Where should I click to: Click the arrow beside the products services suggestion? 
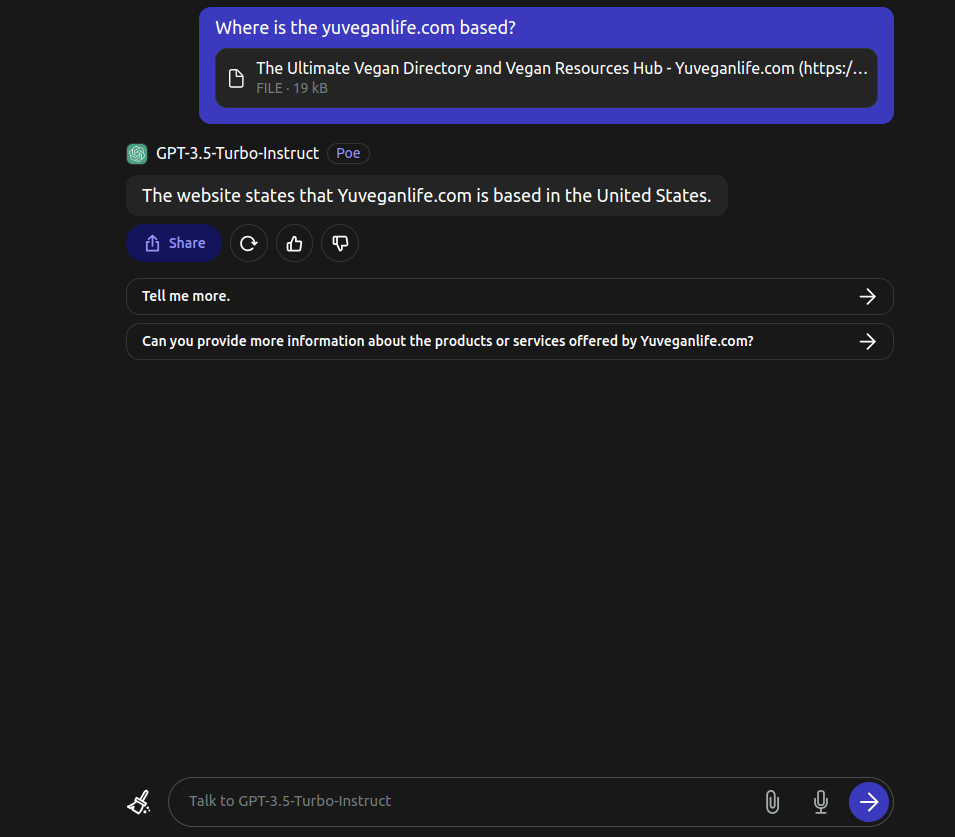(x=867, y=341)
